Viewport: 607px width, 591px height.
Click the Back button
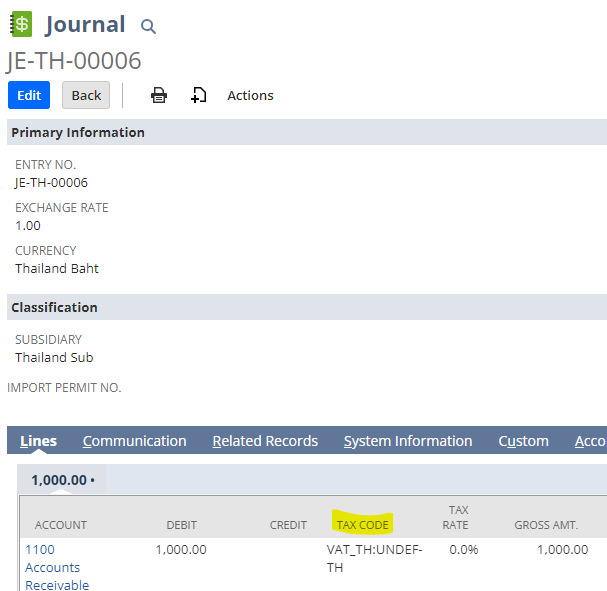click(86, 95)
